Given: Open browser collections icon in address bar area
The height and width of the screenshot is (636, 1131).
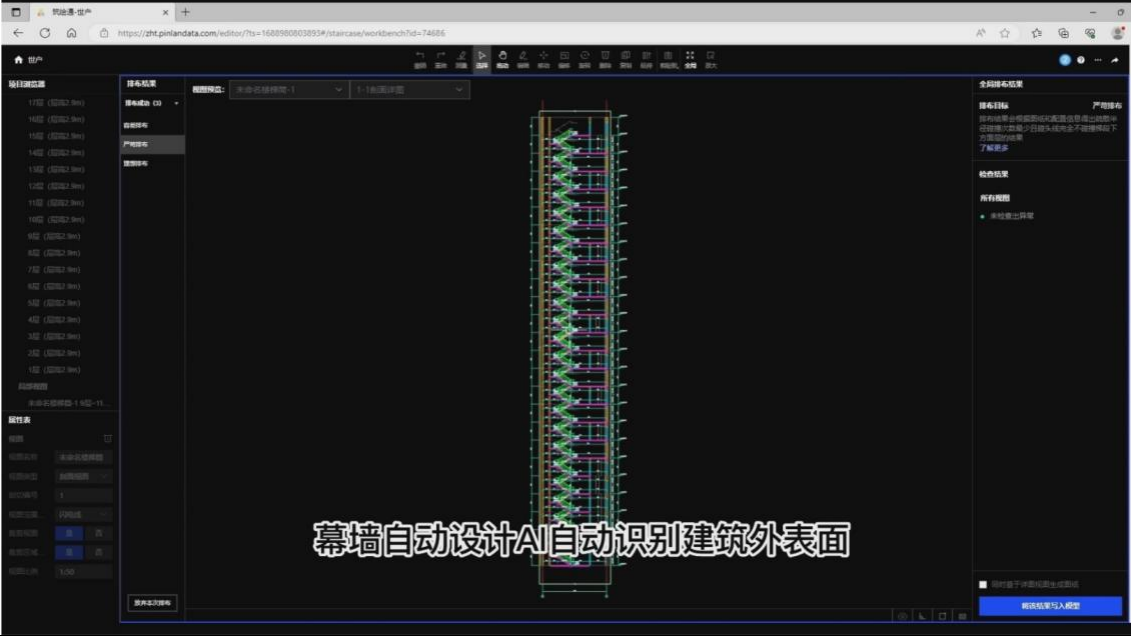Looking at the screenshot, I should [1063, 33].
